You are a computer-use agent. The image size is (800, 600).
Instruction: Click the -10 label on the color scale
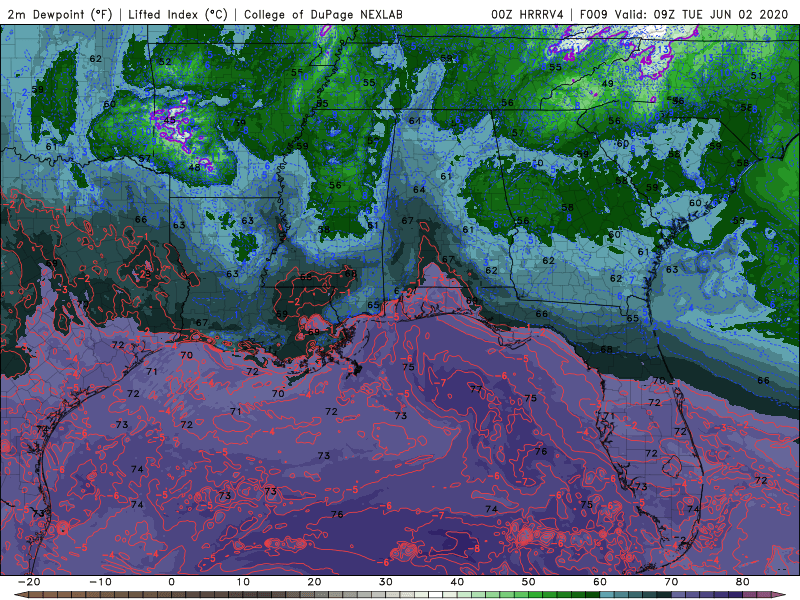coord(100,582)
